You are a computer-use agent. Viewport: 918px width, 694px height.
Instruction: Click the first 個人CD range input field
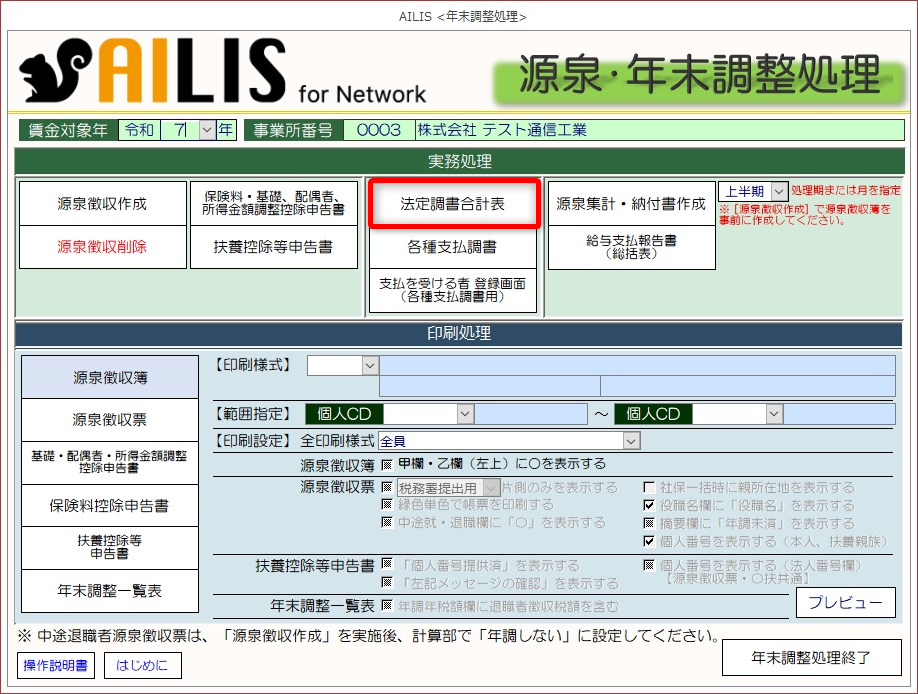[x=422, y=414]
